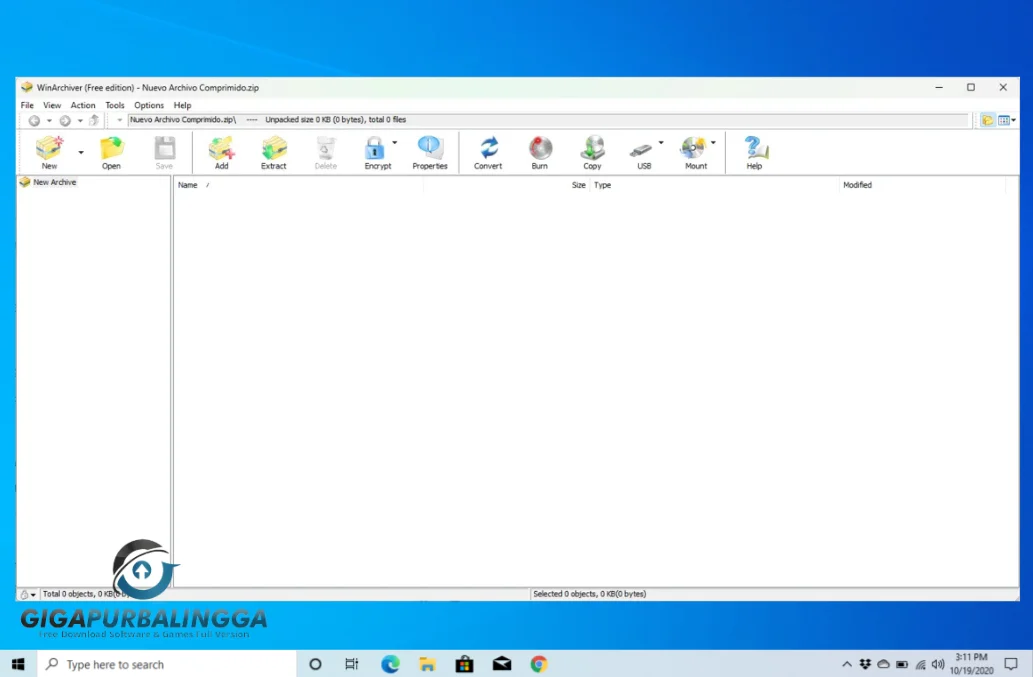Encrypt the archive using the Encrypt icon
The image size is (1033, 677).
(378, 150)
